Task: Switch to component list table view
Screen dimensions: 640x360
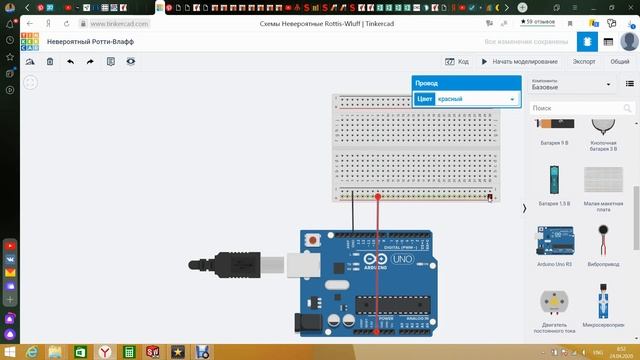Action: (x=608, y=42)
